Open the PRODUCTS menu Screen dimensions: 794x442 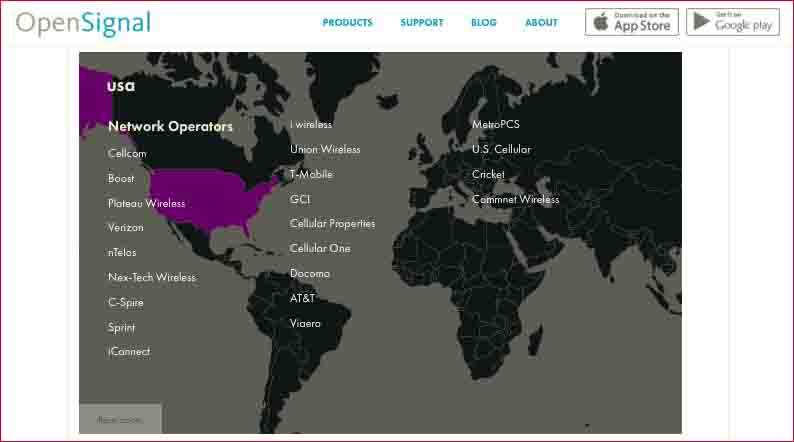(x=347, y=23)
